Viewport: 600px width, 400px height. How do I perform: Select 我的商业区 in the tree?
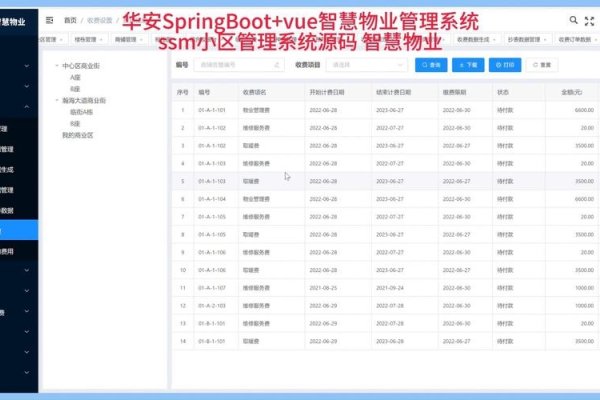click(78, 135)
